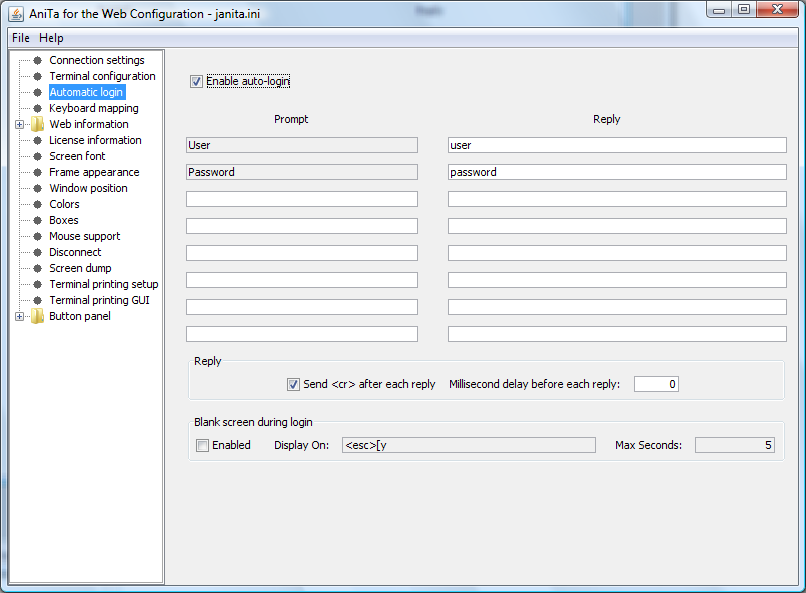
Task: Open Keyboard mapping settings
Action: (x=94, y=108)
